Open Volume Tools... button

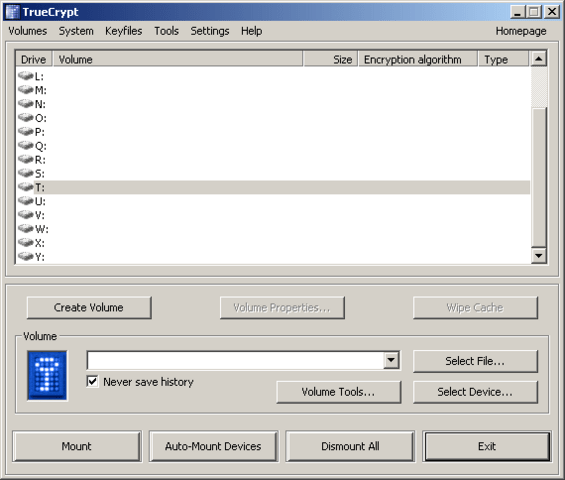click(338, 392)
